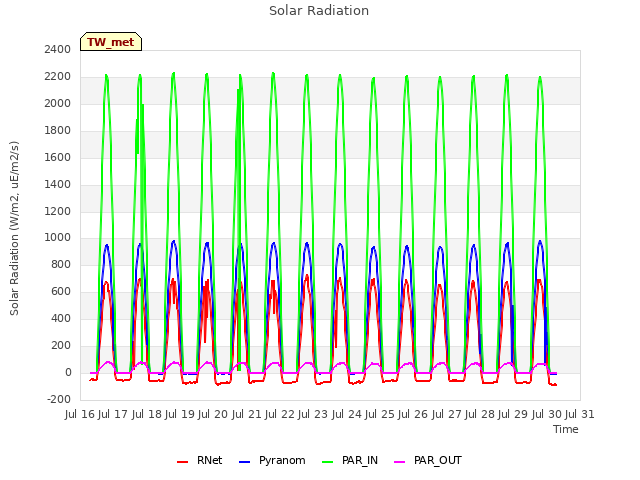640x480 pixels.
Task: Click the Y-axis label Solar Radiation (W/m2, uE/m2/s)
Action: click(14, 228)
